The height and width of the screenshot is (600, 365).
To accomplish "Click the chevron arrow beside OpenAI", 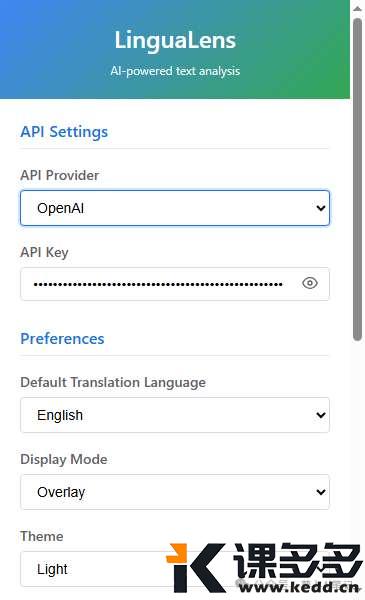I will (321, 208).
